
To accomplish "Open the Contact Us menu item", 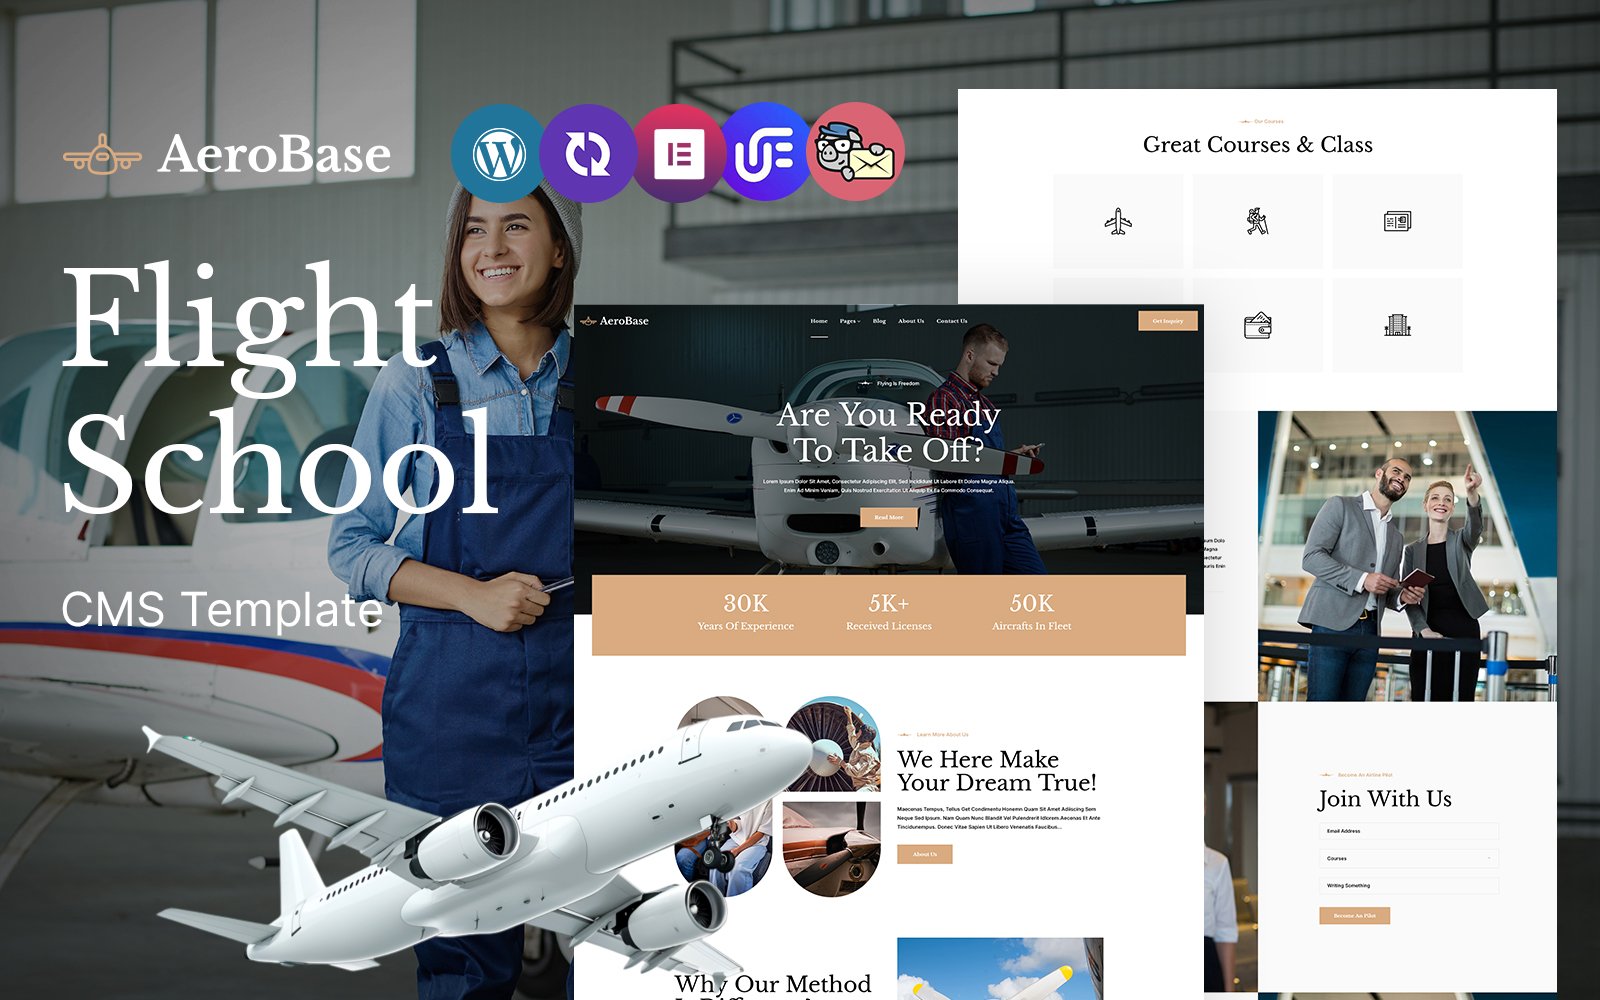I will click(951, 321).
